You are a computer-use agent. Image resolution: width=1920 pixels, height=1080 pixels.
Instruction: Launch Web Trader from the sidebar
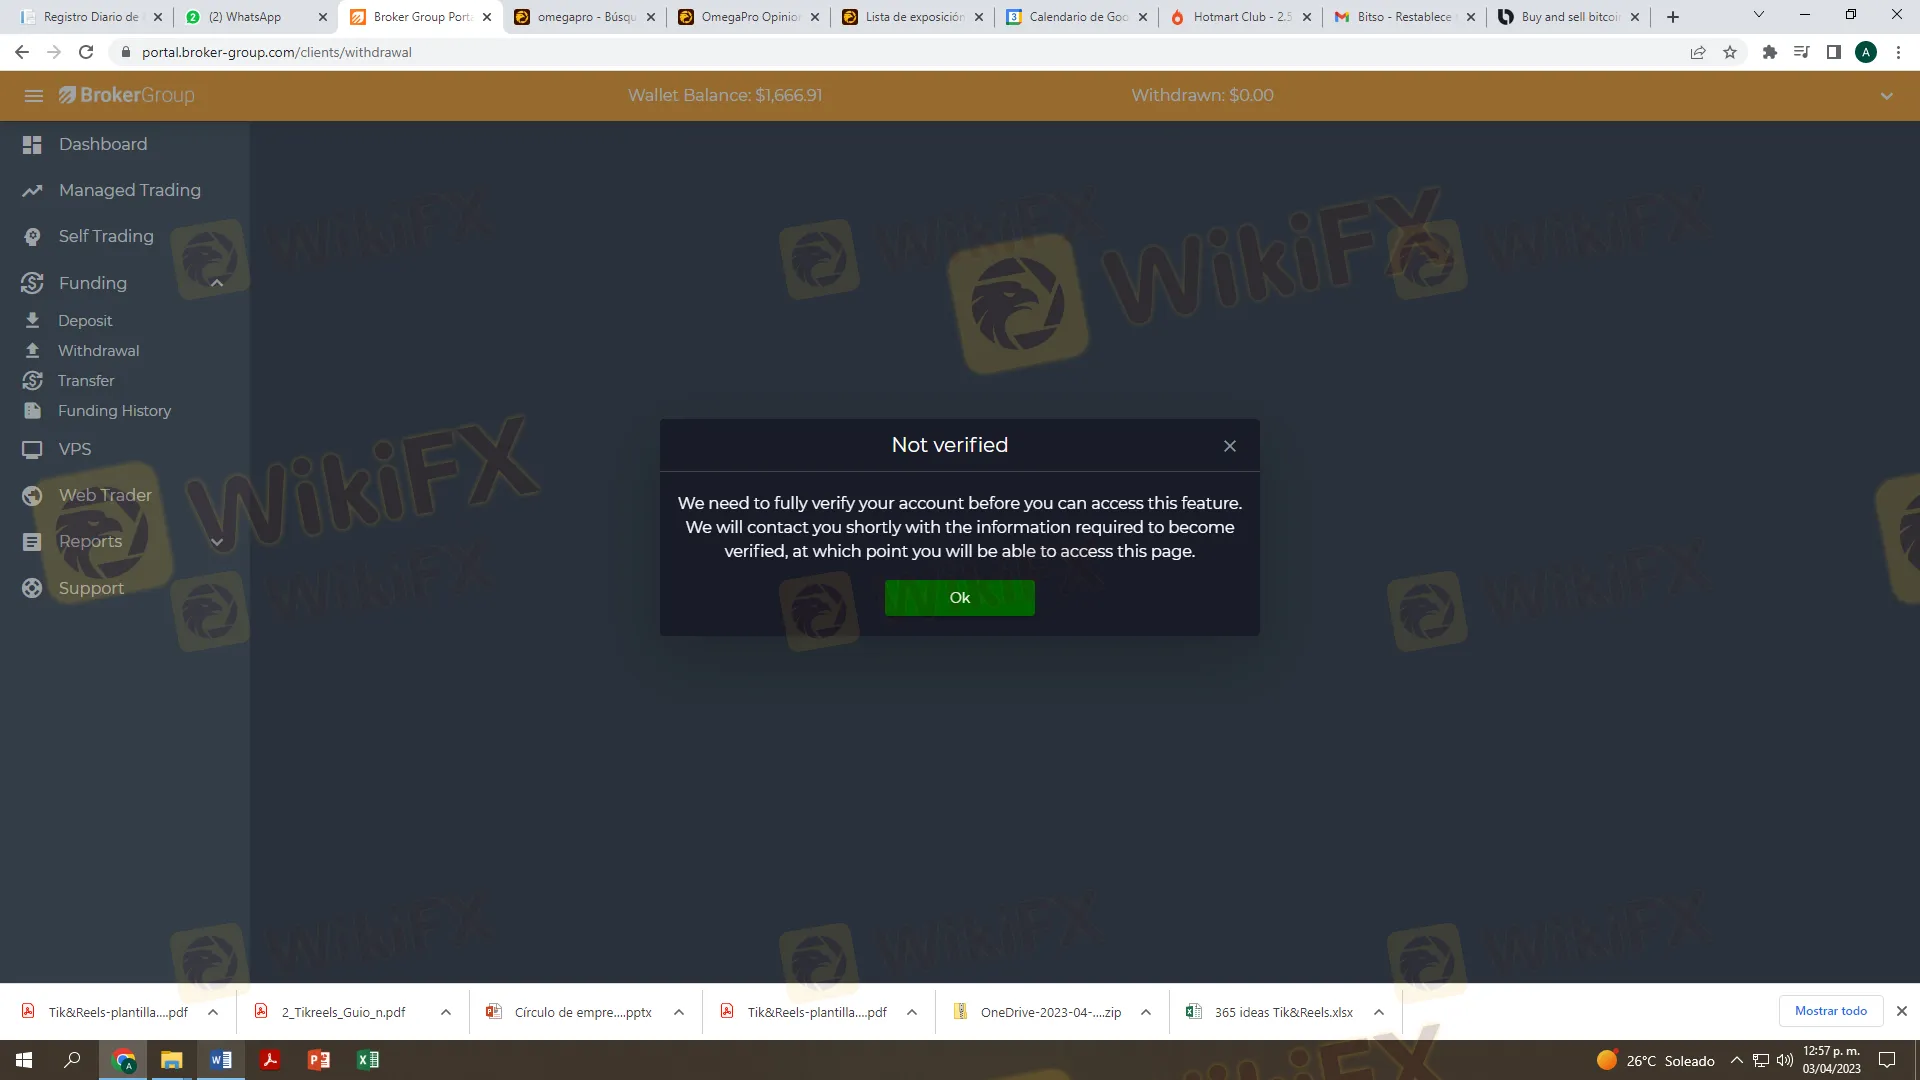pos(105,495)
